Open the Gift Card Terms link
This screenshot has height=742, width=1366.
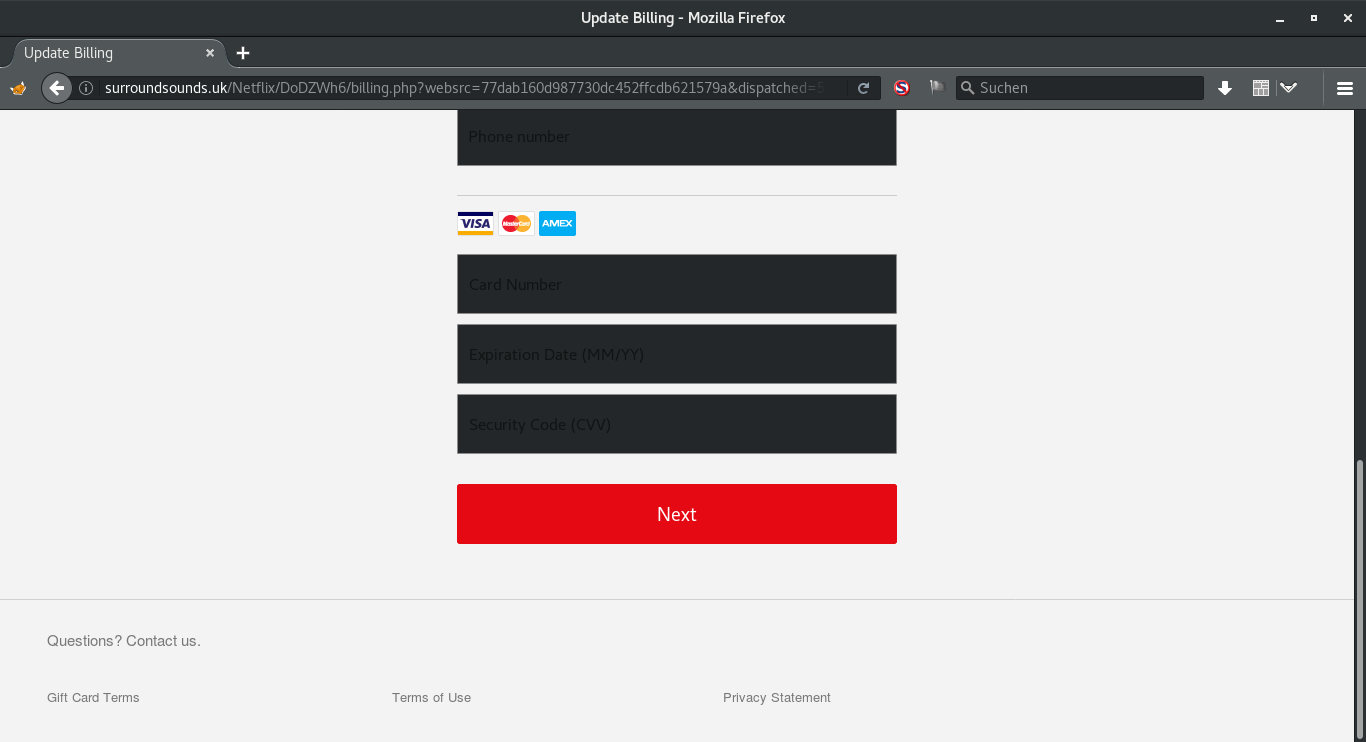coord(93,698)
